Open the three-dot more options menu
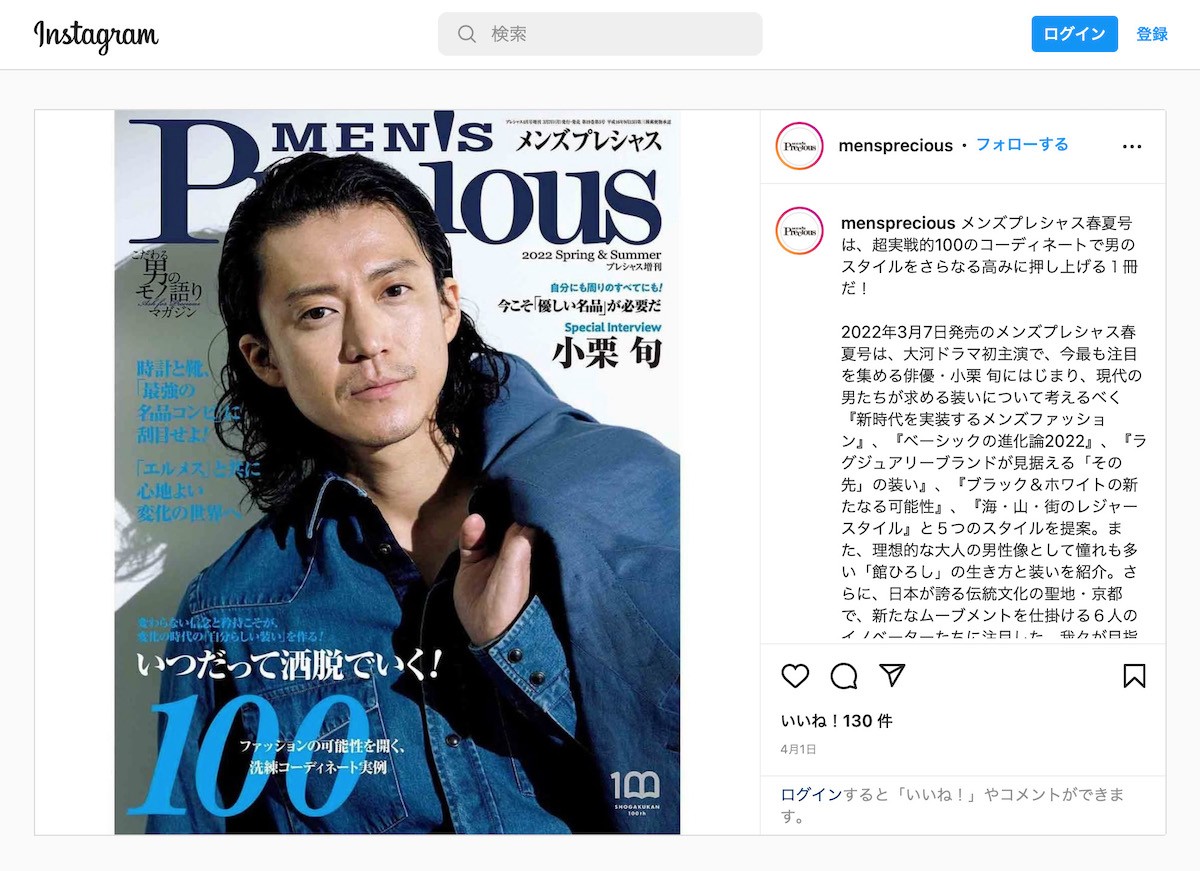1200x871 pixels. click(x=1132, y=146)
